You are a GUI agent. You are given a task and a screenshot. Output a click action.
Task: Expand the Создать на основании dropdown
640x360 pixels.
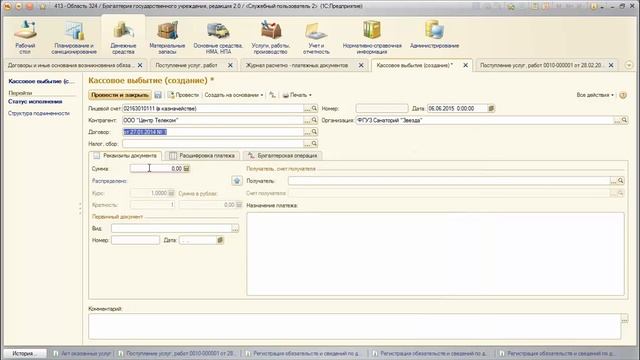tap(234, 95)
